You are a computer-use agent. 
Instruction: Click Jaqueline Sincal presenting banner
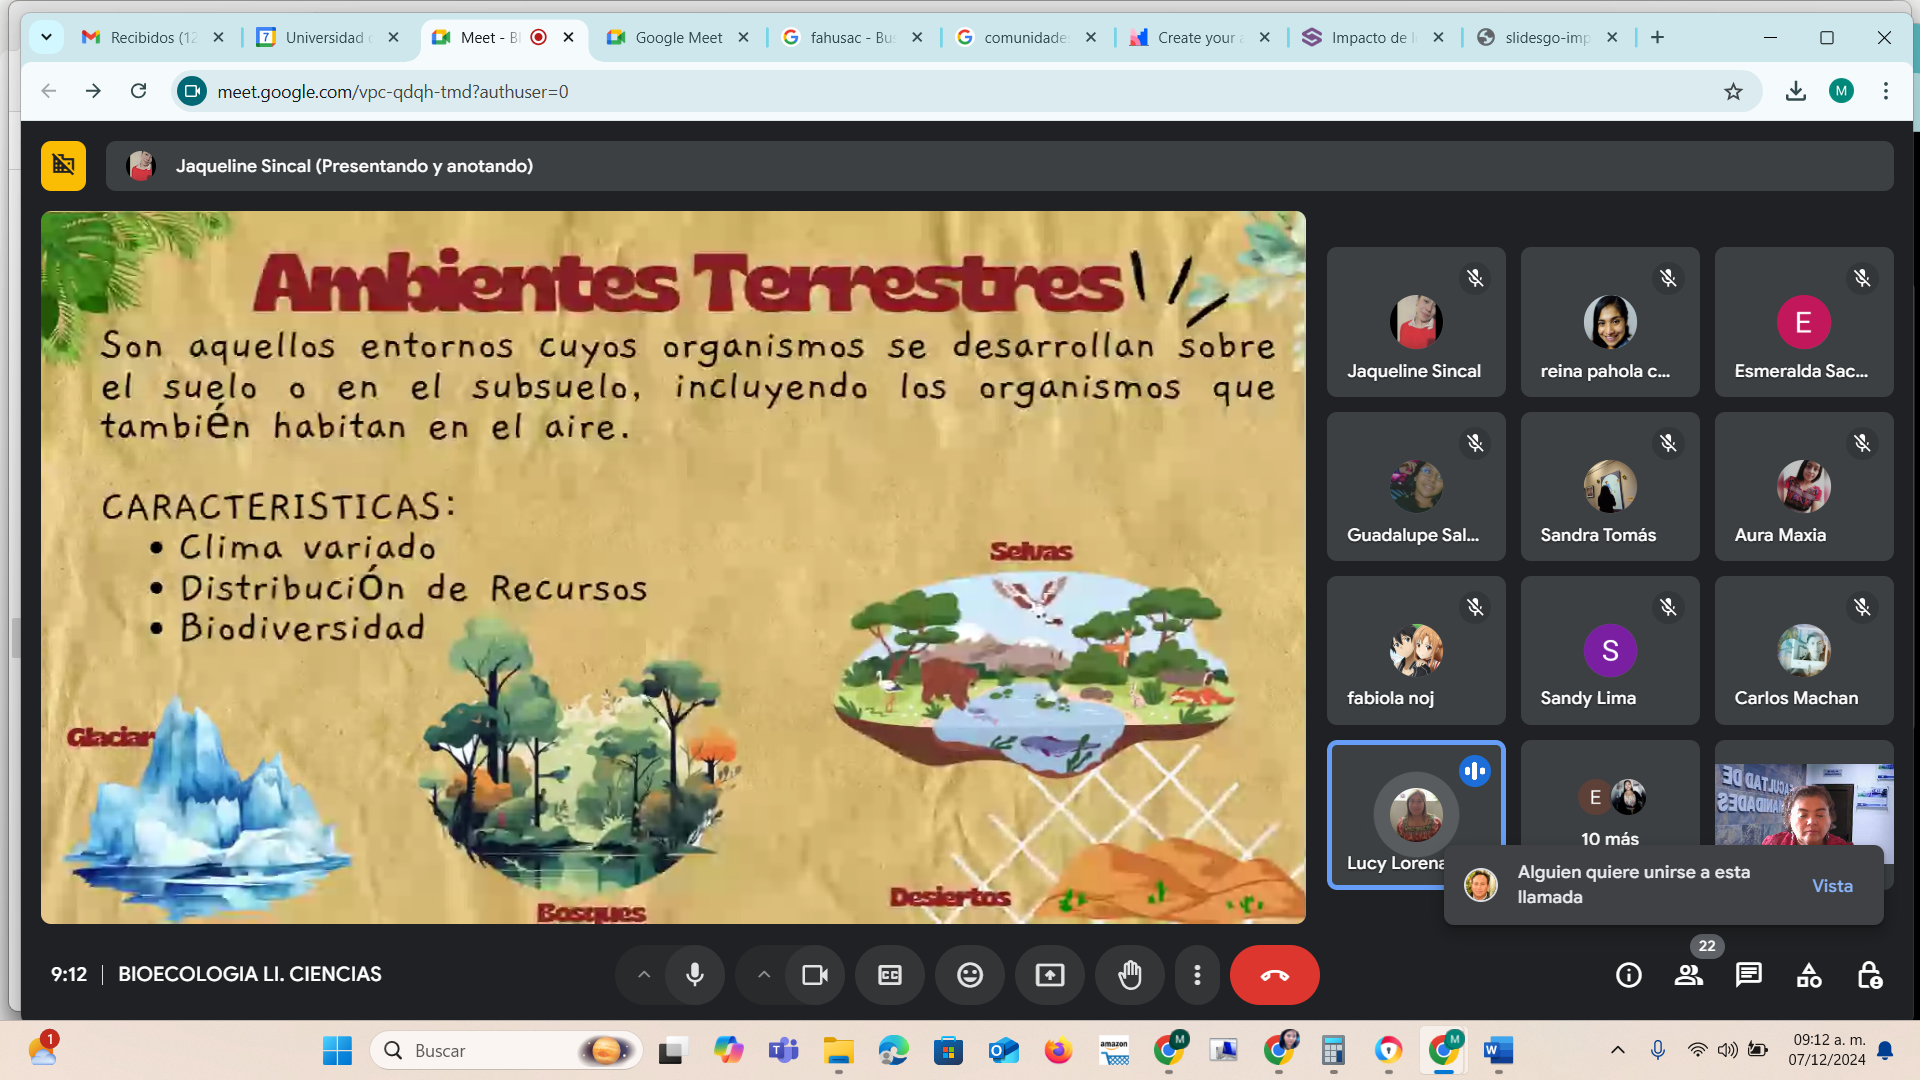pos(1000,166)
